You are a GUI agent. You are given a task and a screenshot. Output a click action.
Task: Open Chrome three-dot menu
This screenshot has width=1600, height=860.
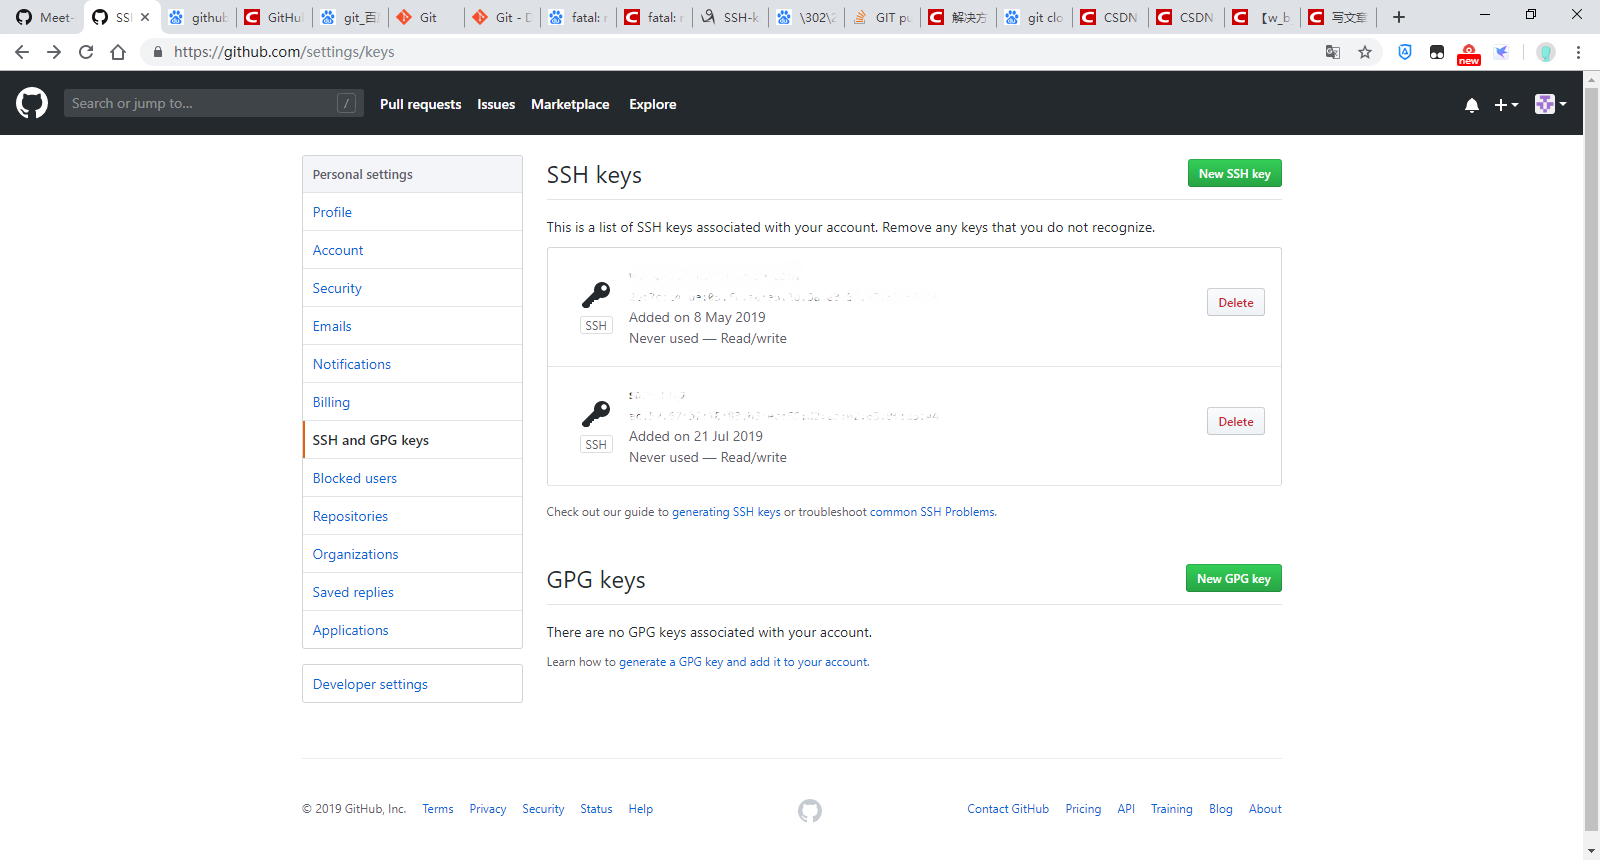tap(1579, 52)
